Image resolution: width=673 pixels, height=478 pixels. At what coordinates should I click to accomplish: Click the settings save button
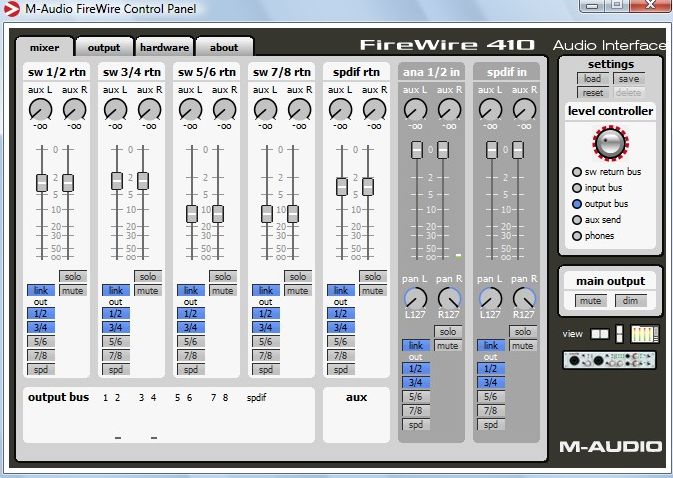629,79
